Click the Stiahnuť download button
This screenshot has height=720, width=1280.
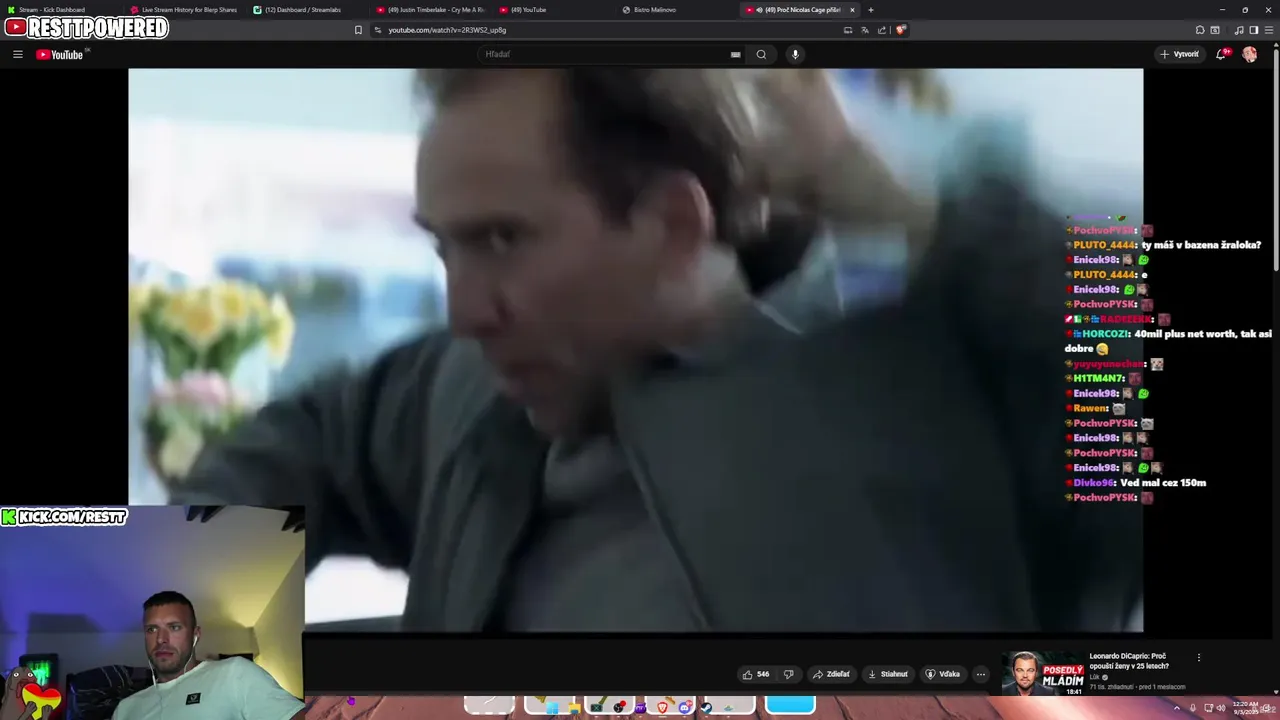[888, 674]
